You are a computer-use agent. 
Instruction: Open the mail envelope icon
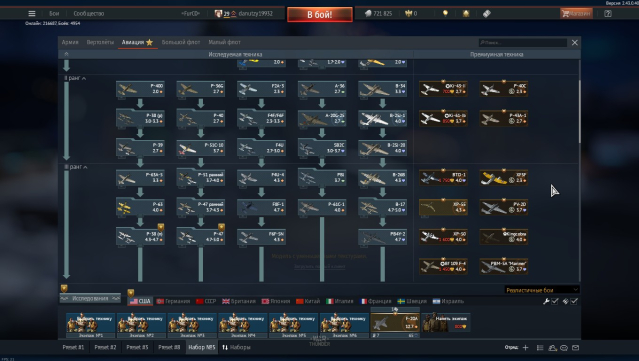(575, 348)
